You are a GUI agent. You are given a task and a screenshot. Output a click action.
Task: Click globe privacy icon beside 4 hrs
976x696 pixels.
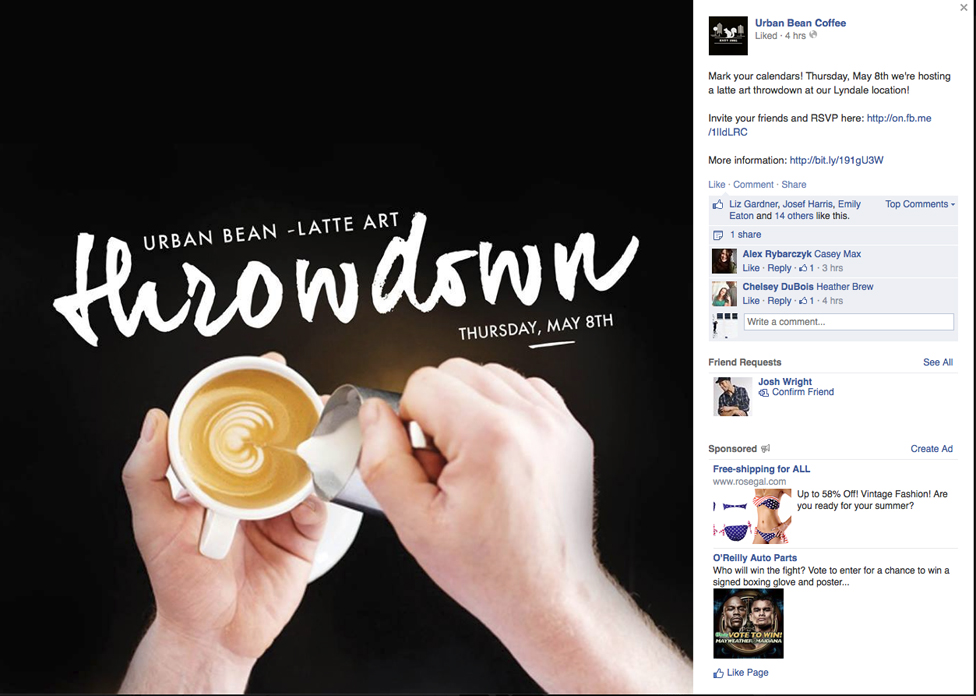point(813,35)
